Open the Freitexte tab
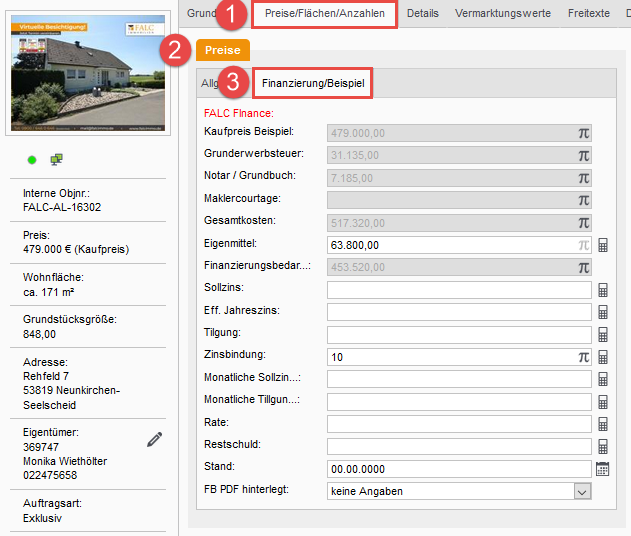The image size is (631, 536). [587, 13]
